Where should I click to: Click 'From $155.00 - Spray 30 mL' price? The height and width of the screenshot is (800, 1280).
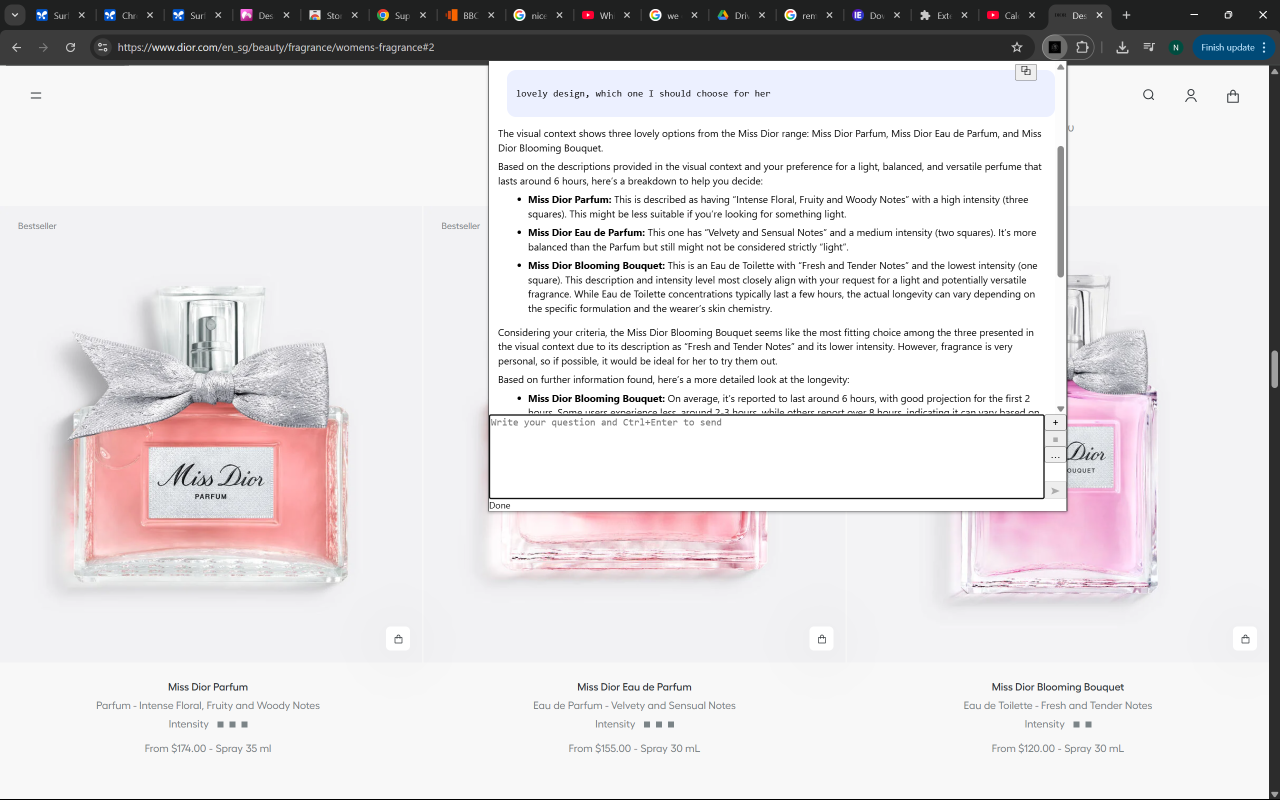(x=634, y=748)
